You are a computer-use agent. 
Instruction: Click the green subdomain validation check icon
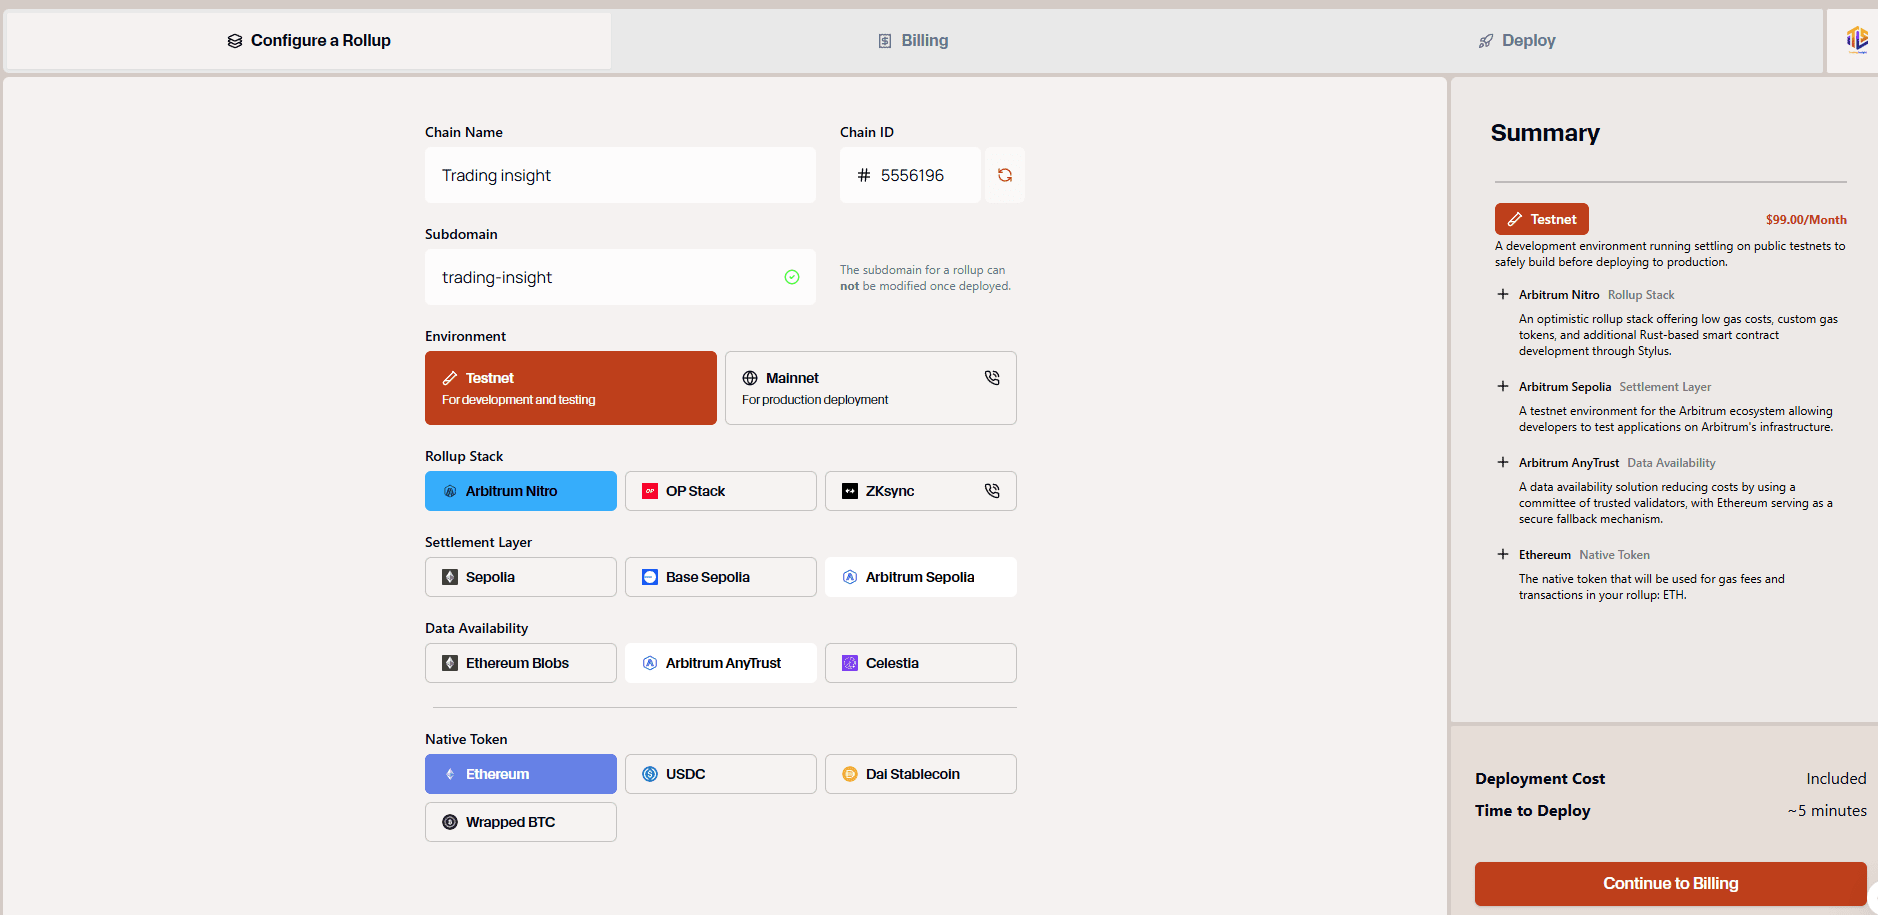pos(792,277)
